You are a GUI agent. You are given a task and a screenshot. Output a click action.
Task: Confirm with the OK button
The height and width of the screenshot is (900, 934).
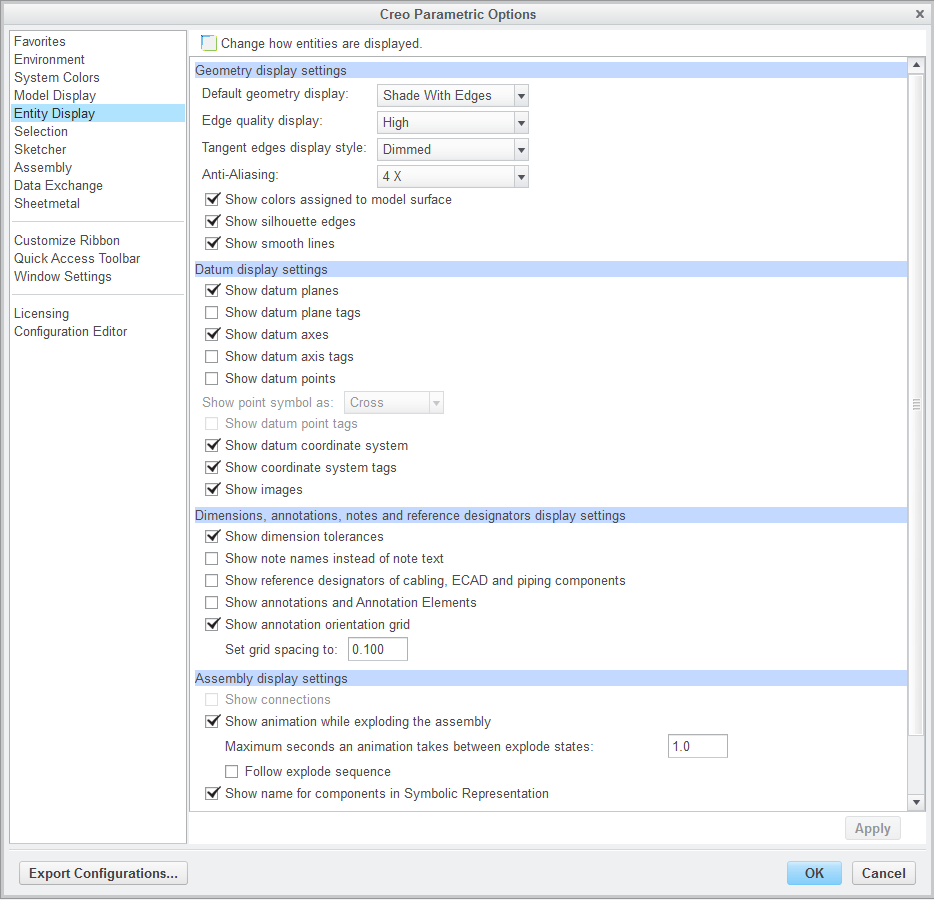coord(814,874)
